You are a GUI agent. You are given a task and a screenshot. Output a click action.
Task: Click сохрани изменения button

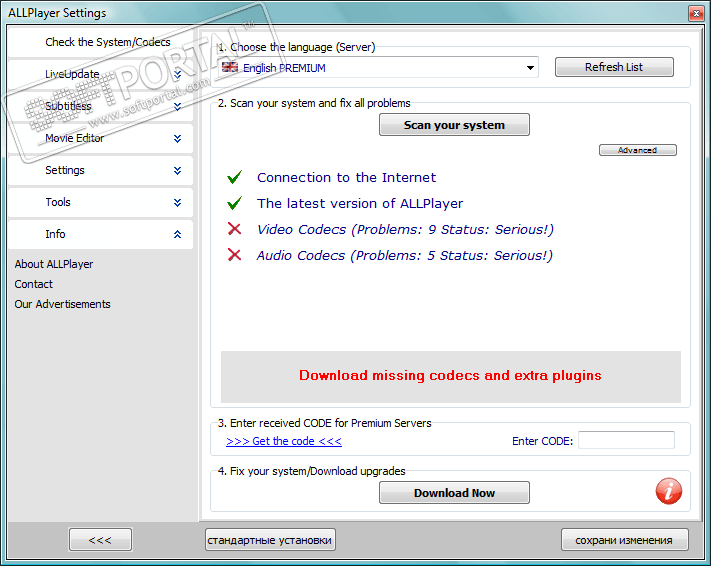coord(624,540)
